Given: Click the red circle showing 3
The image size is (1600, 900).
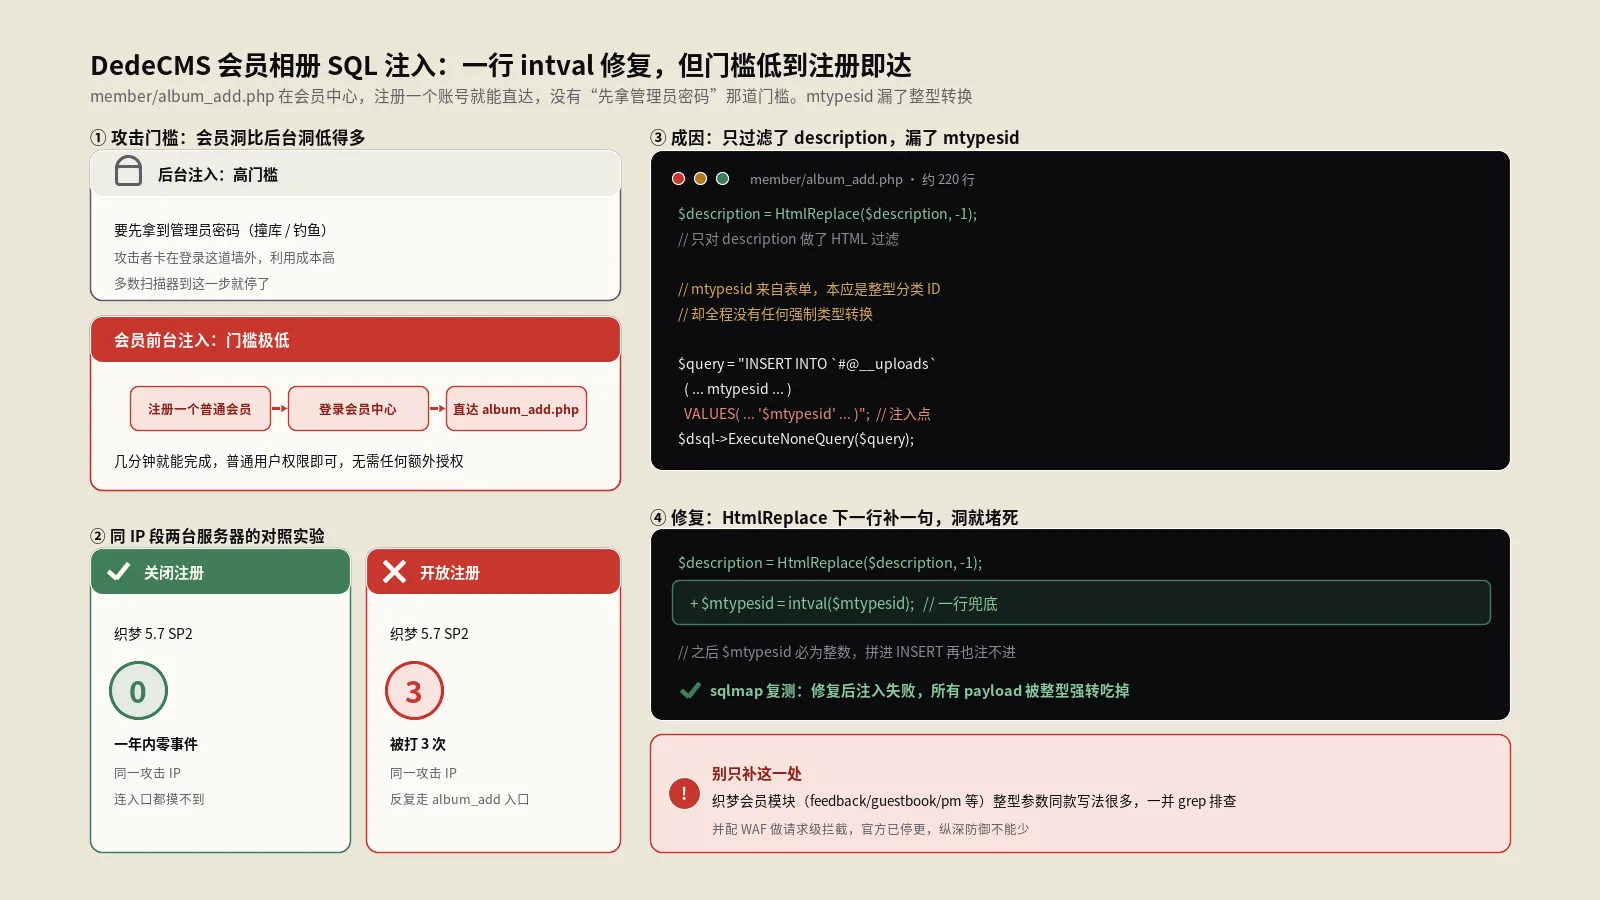Looking at the screenshot, I should 414,691.
